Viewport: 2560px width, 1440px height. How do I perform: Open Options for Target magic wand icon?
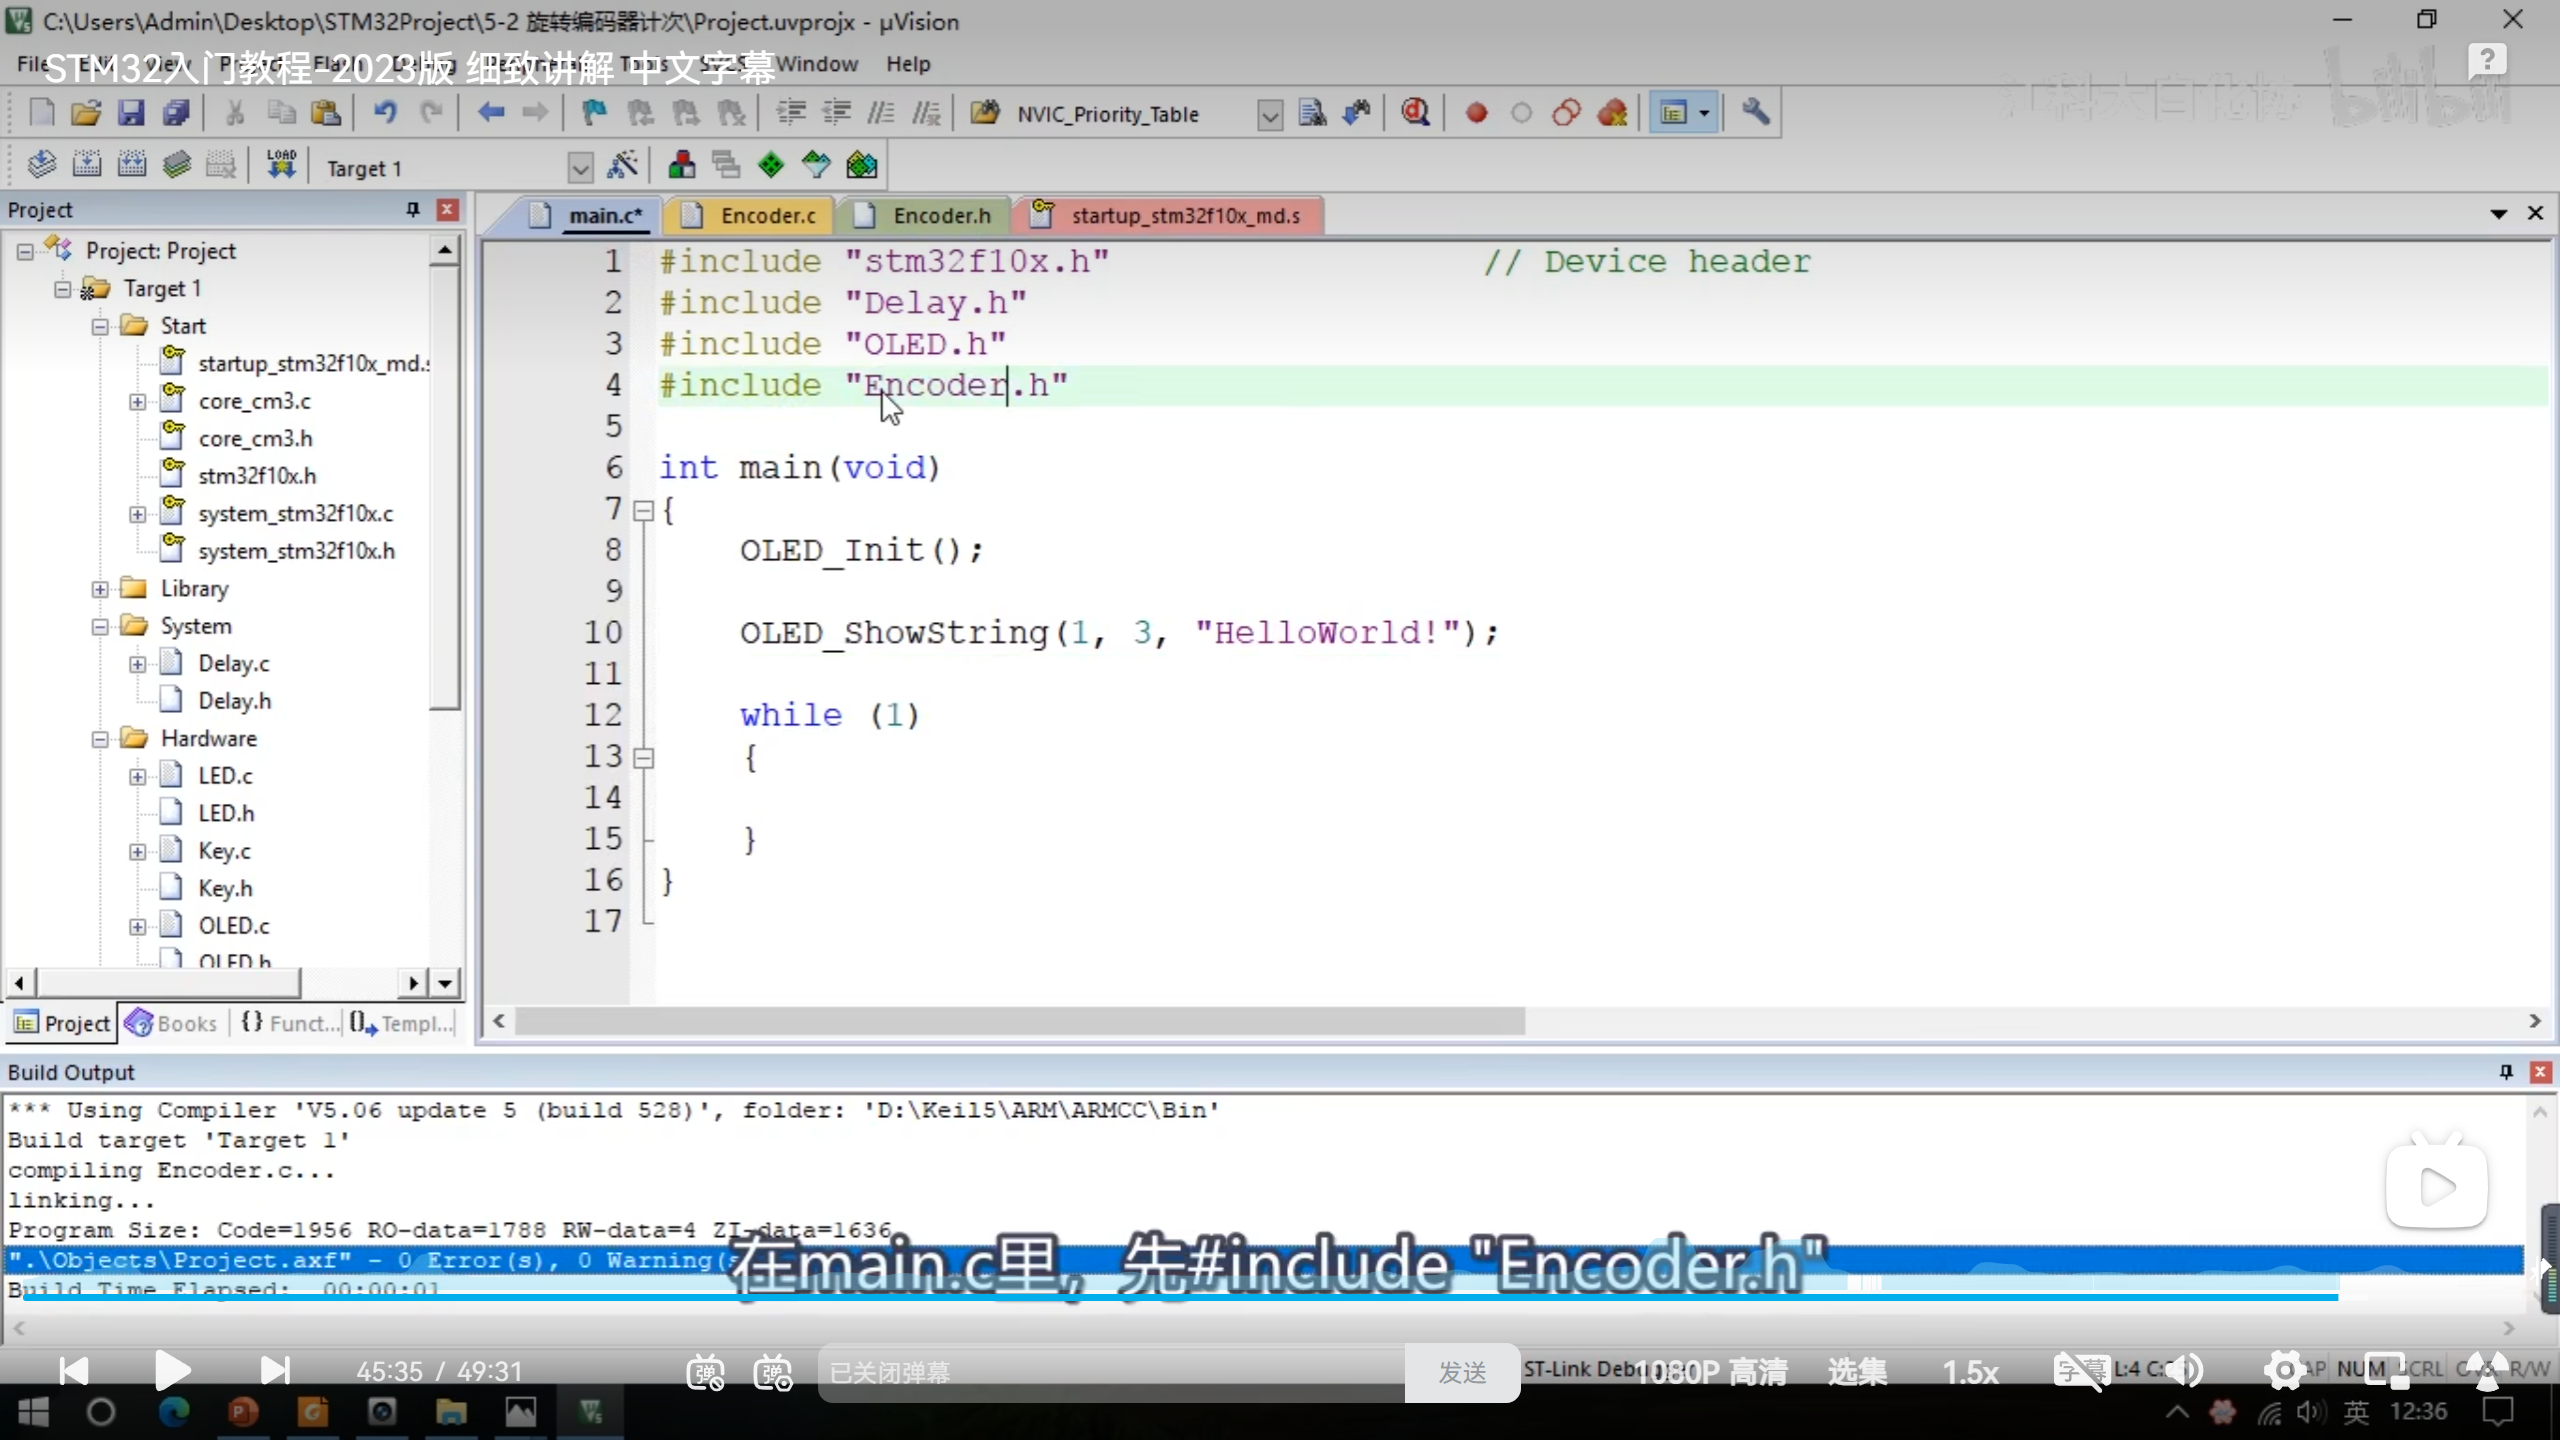pos(622,165)
